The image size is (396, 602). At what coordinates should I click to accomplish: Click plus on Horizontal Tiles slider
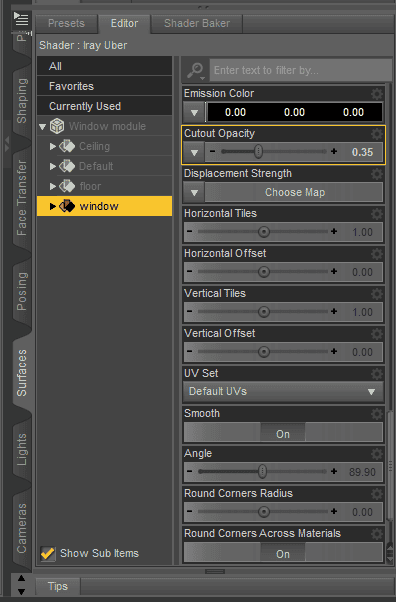pyautogui.click(x=334, y=232)
